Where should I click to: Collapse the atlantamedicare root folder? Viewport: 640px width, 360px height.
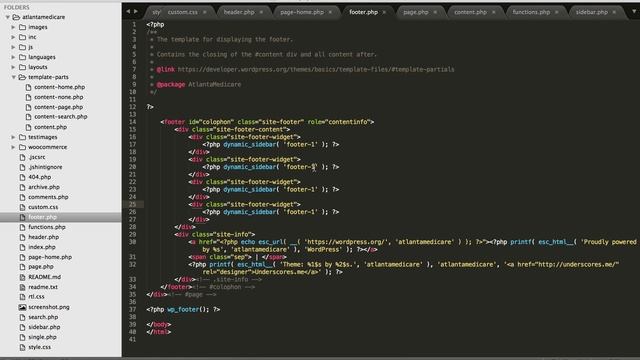point(7,17)
